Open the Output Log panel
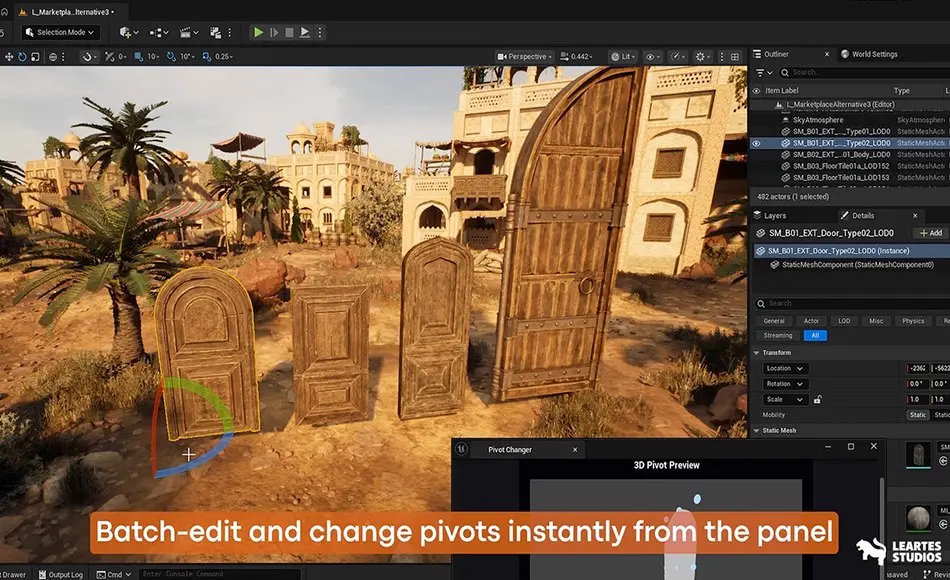The height and width of the screenshot is (580, 950). (x=60, y=574)
